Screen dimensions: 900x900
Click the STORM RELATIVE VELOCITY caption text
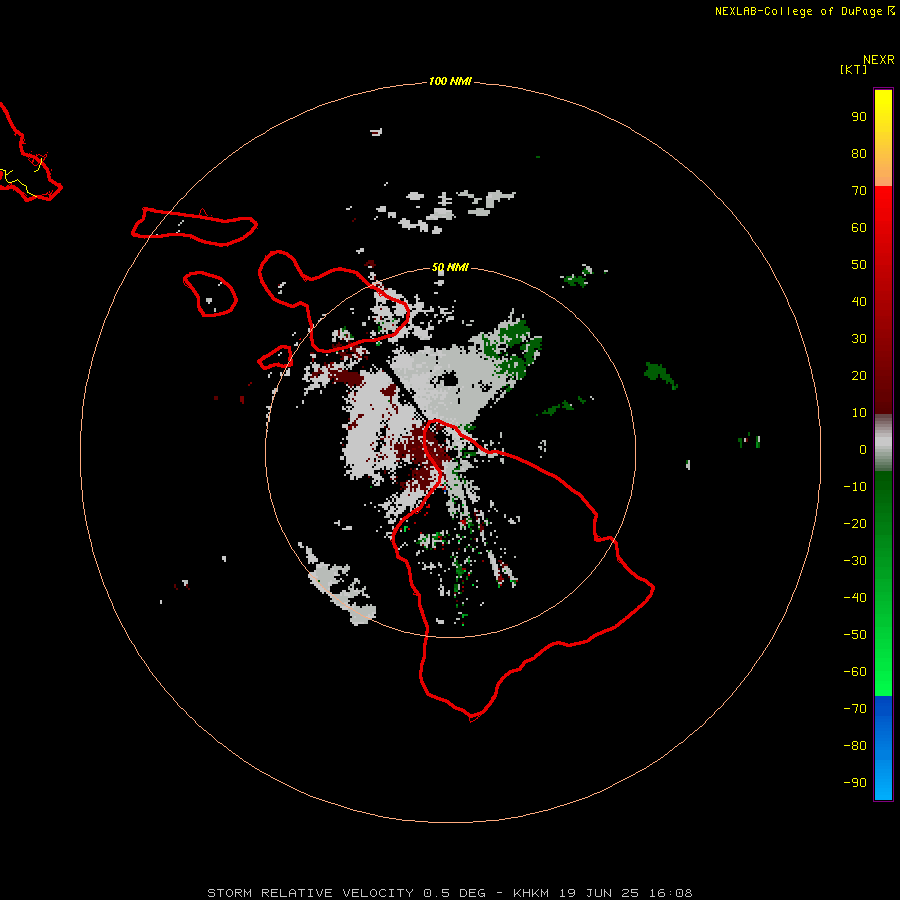click(310, 893)
